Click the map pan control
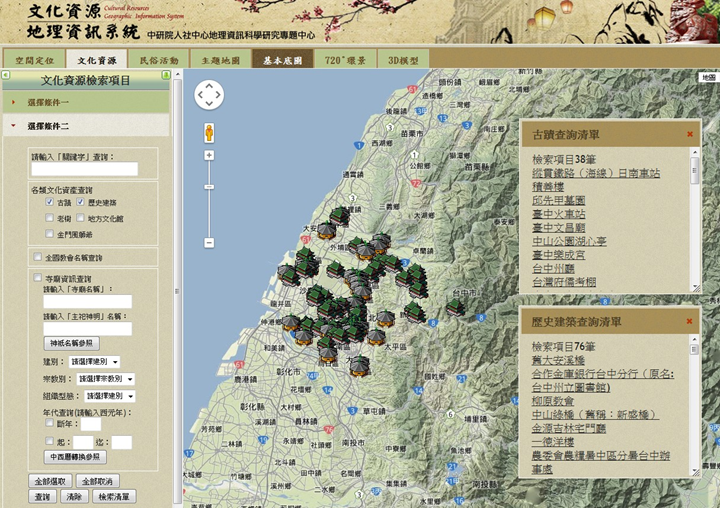 [x=209, y=95]
